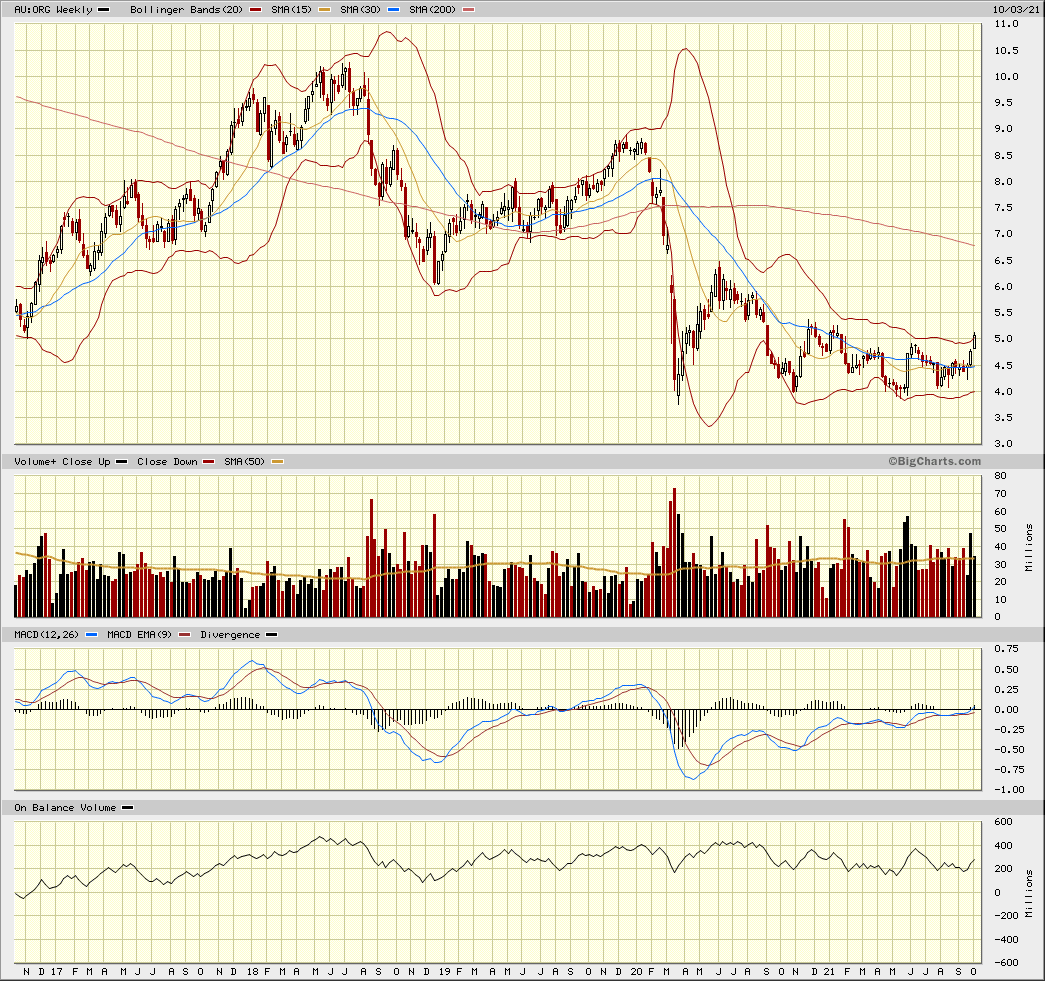
Task: Select the Volume+ Close Up legend label
Action: tap(62, 461)
